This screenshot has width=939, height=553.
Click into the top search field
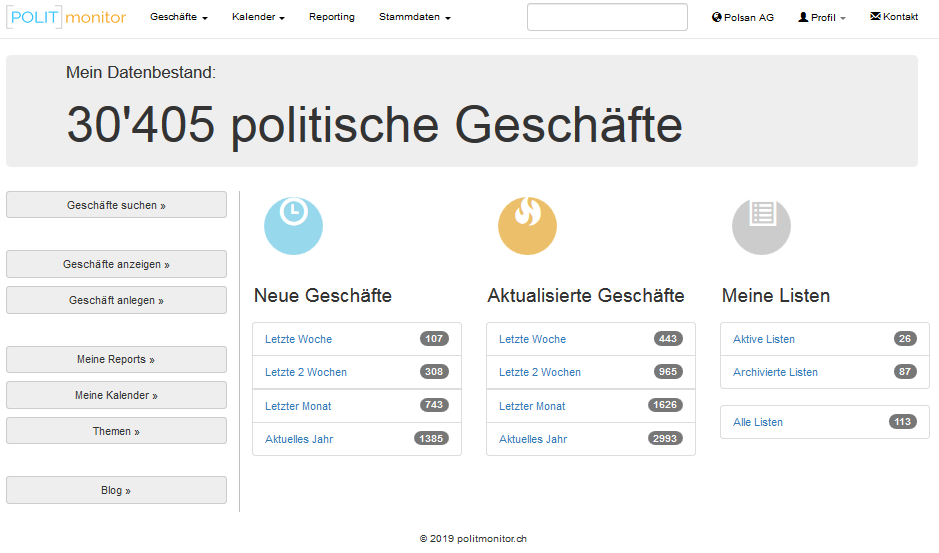607,17
